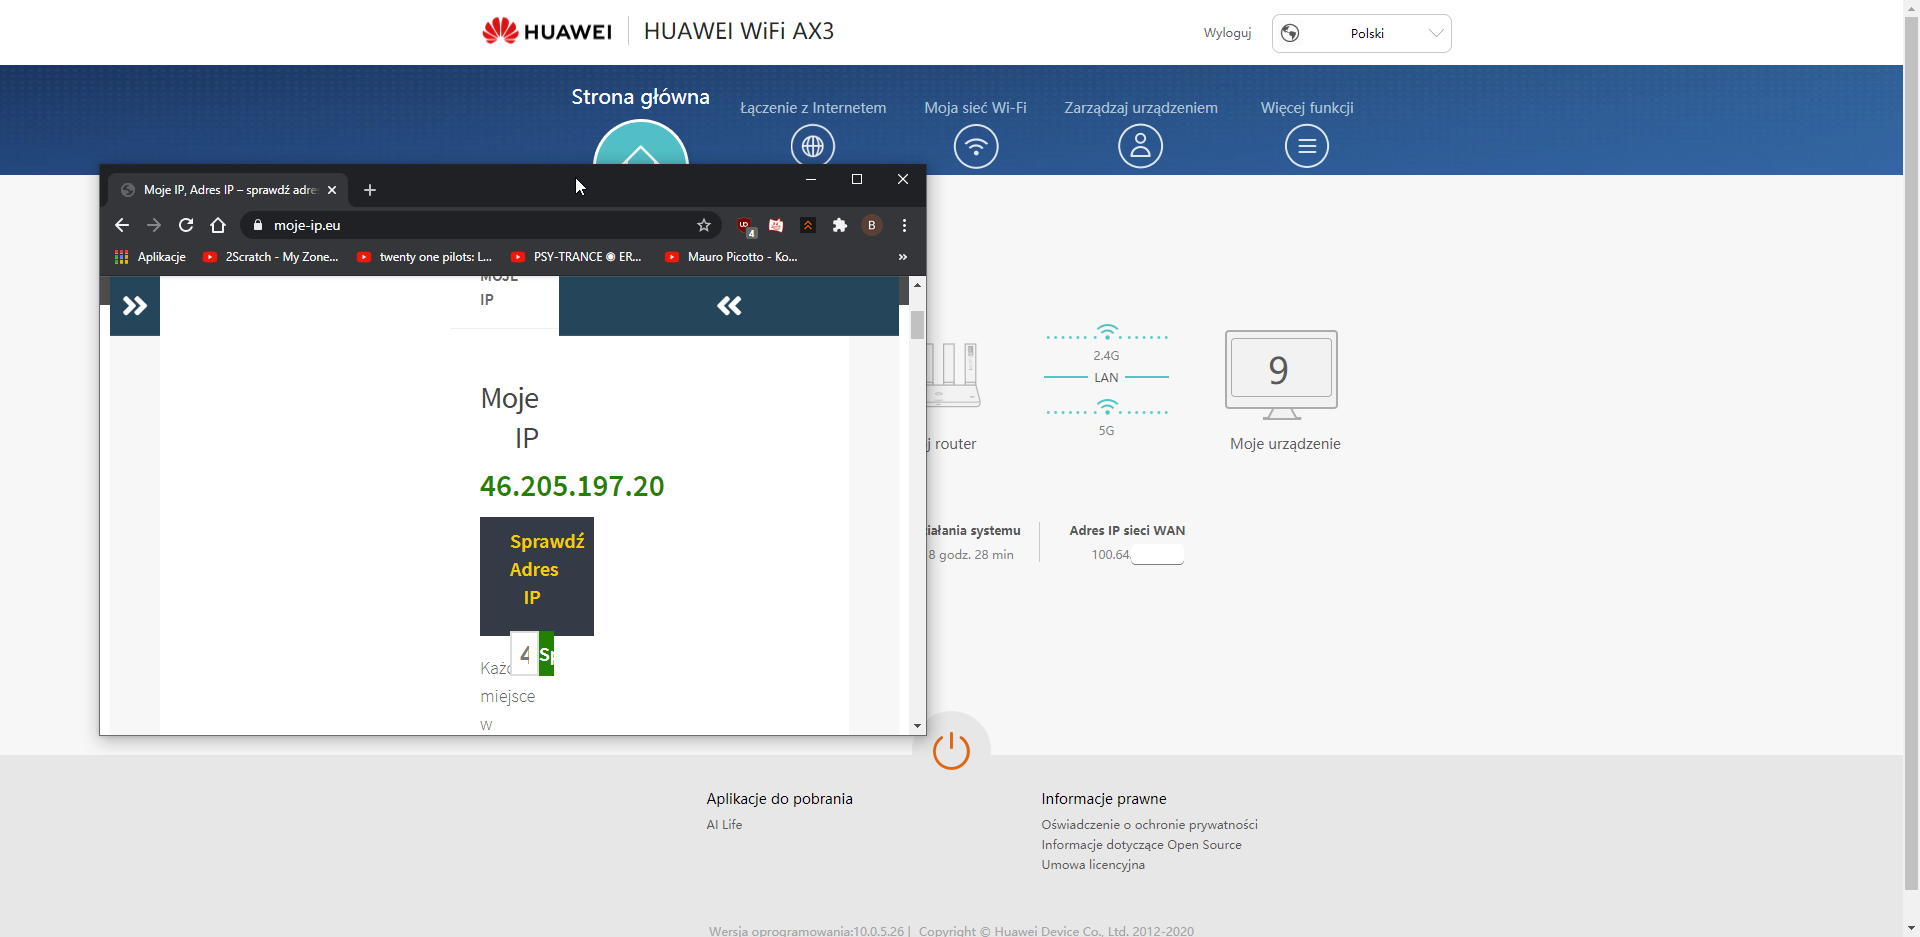Go forward in the Chrome window
This screenshot has width=1920, height=937.
[154, 225]
